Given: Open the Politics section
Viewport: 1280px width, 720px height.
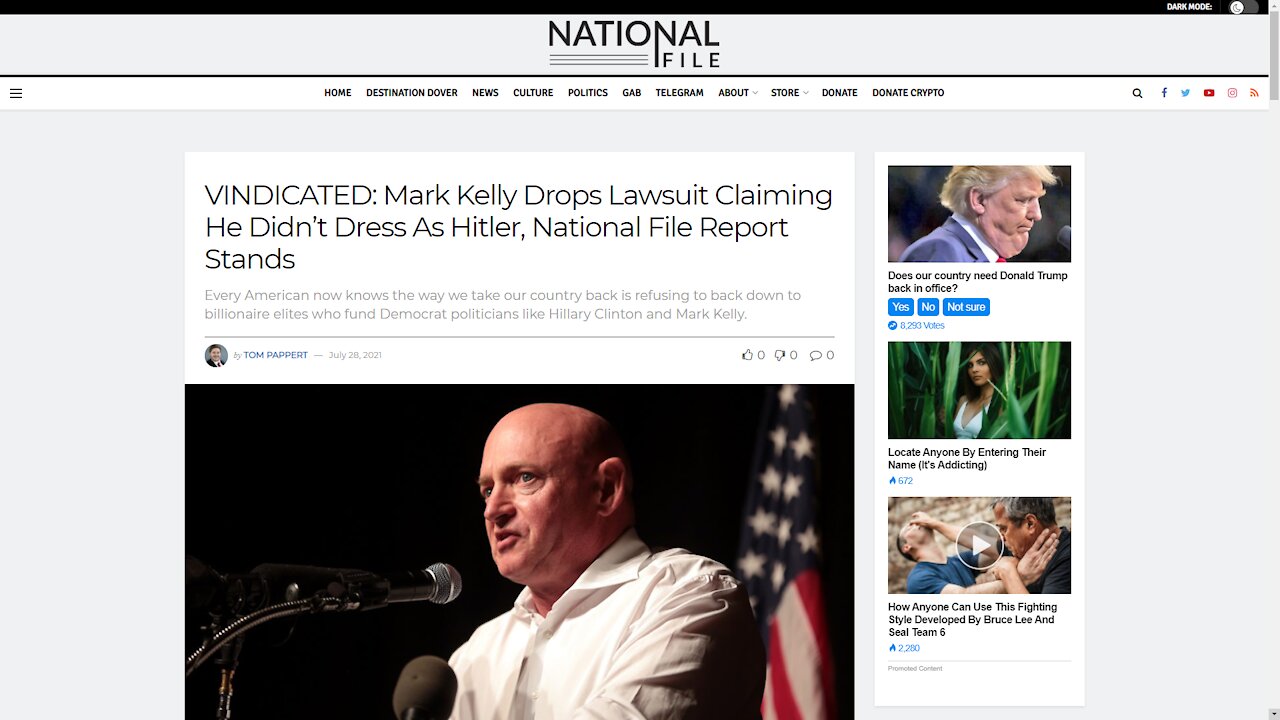Looking at the screenshot, I should [588, 93].
